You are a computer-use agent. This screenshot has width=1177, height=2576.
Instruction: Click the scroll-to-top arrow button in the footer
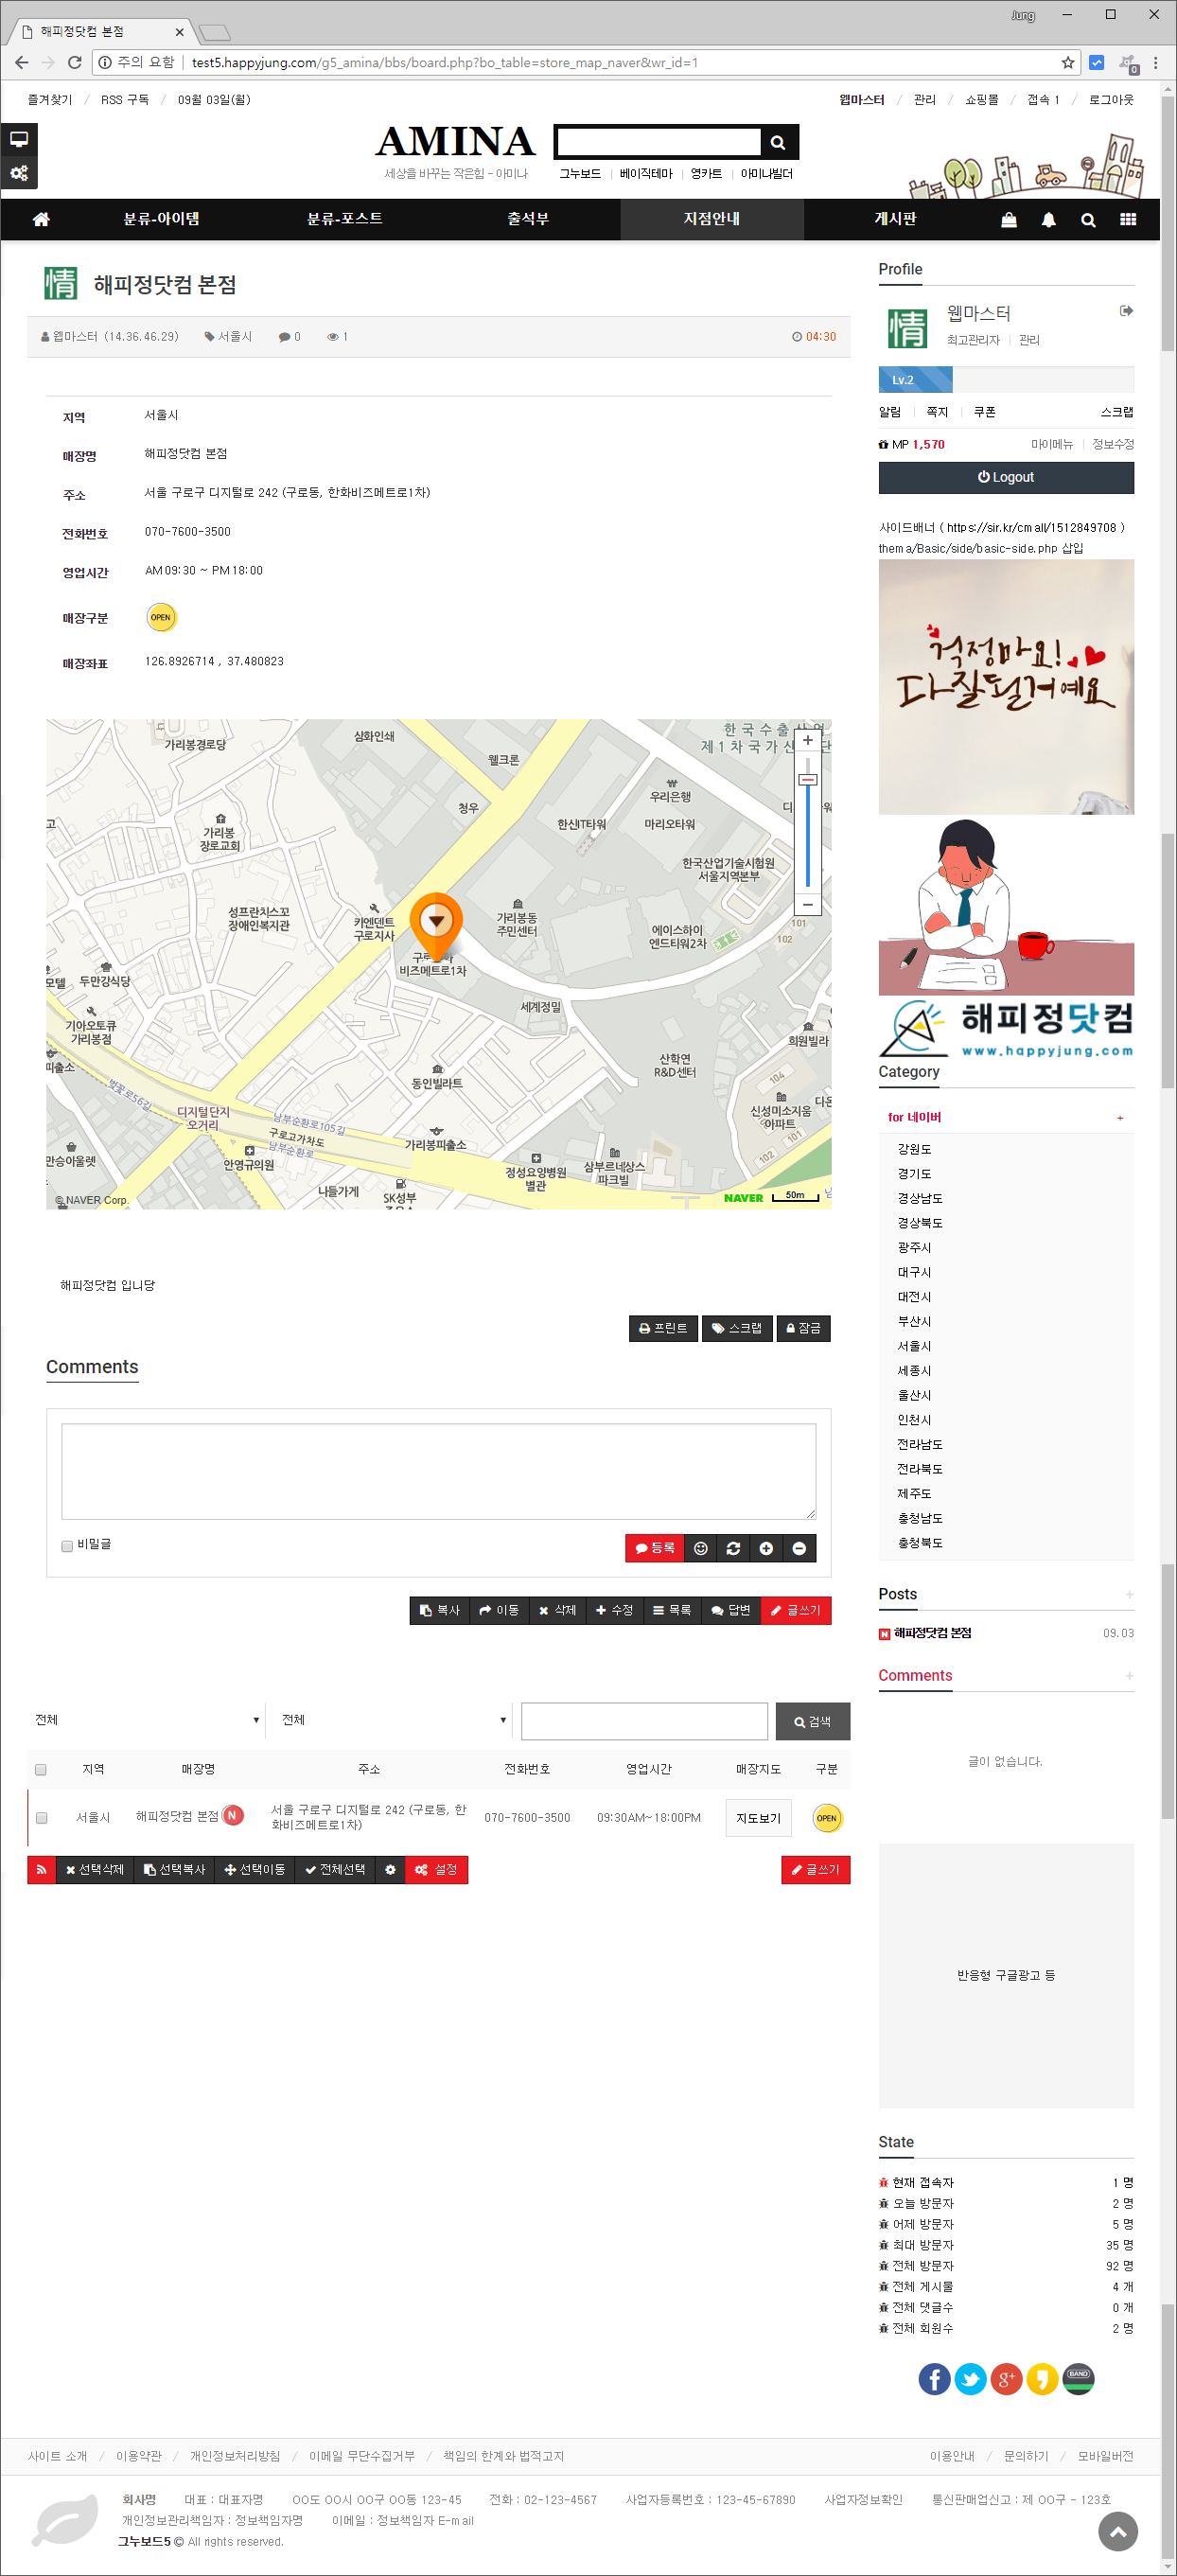[x=1118, y=2532]
